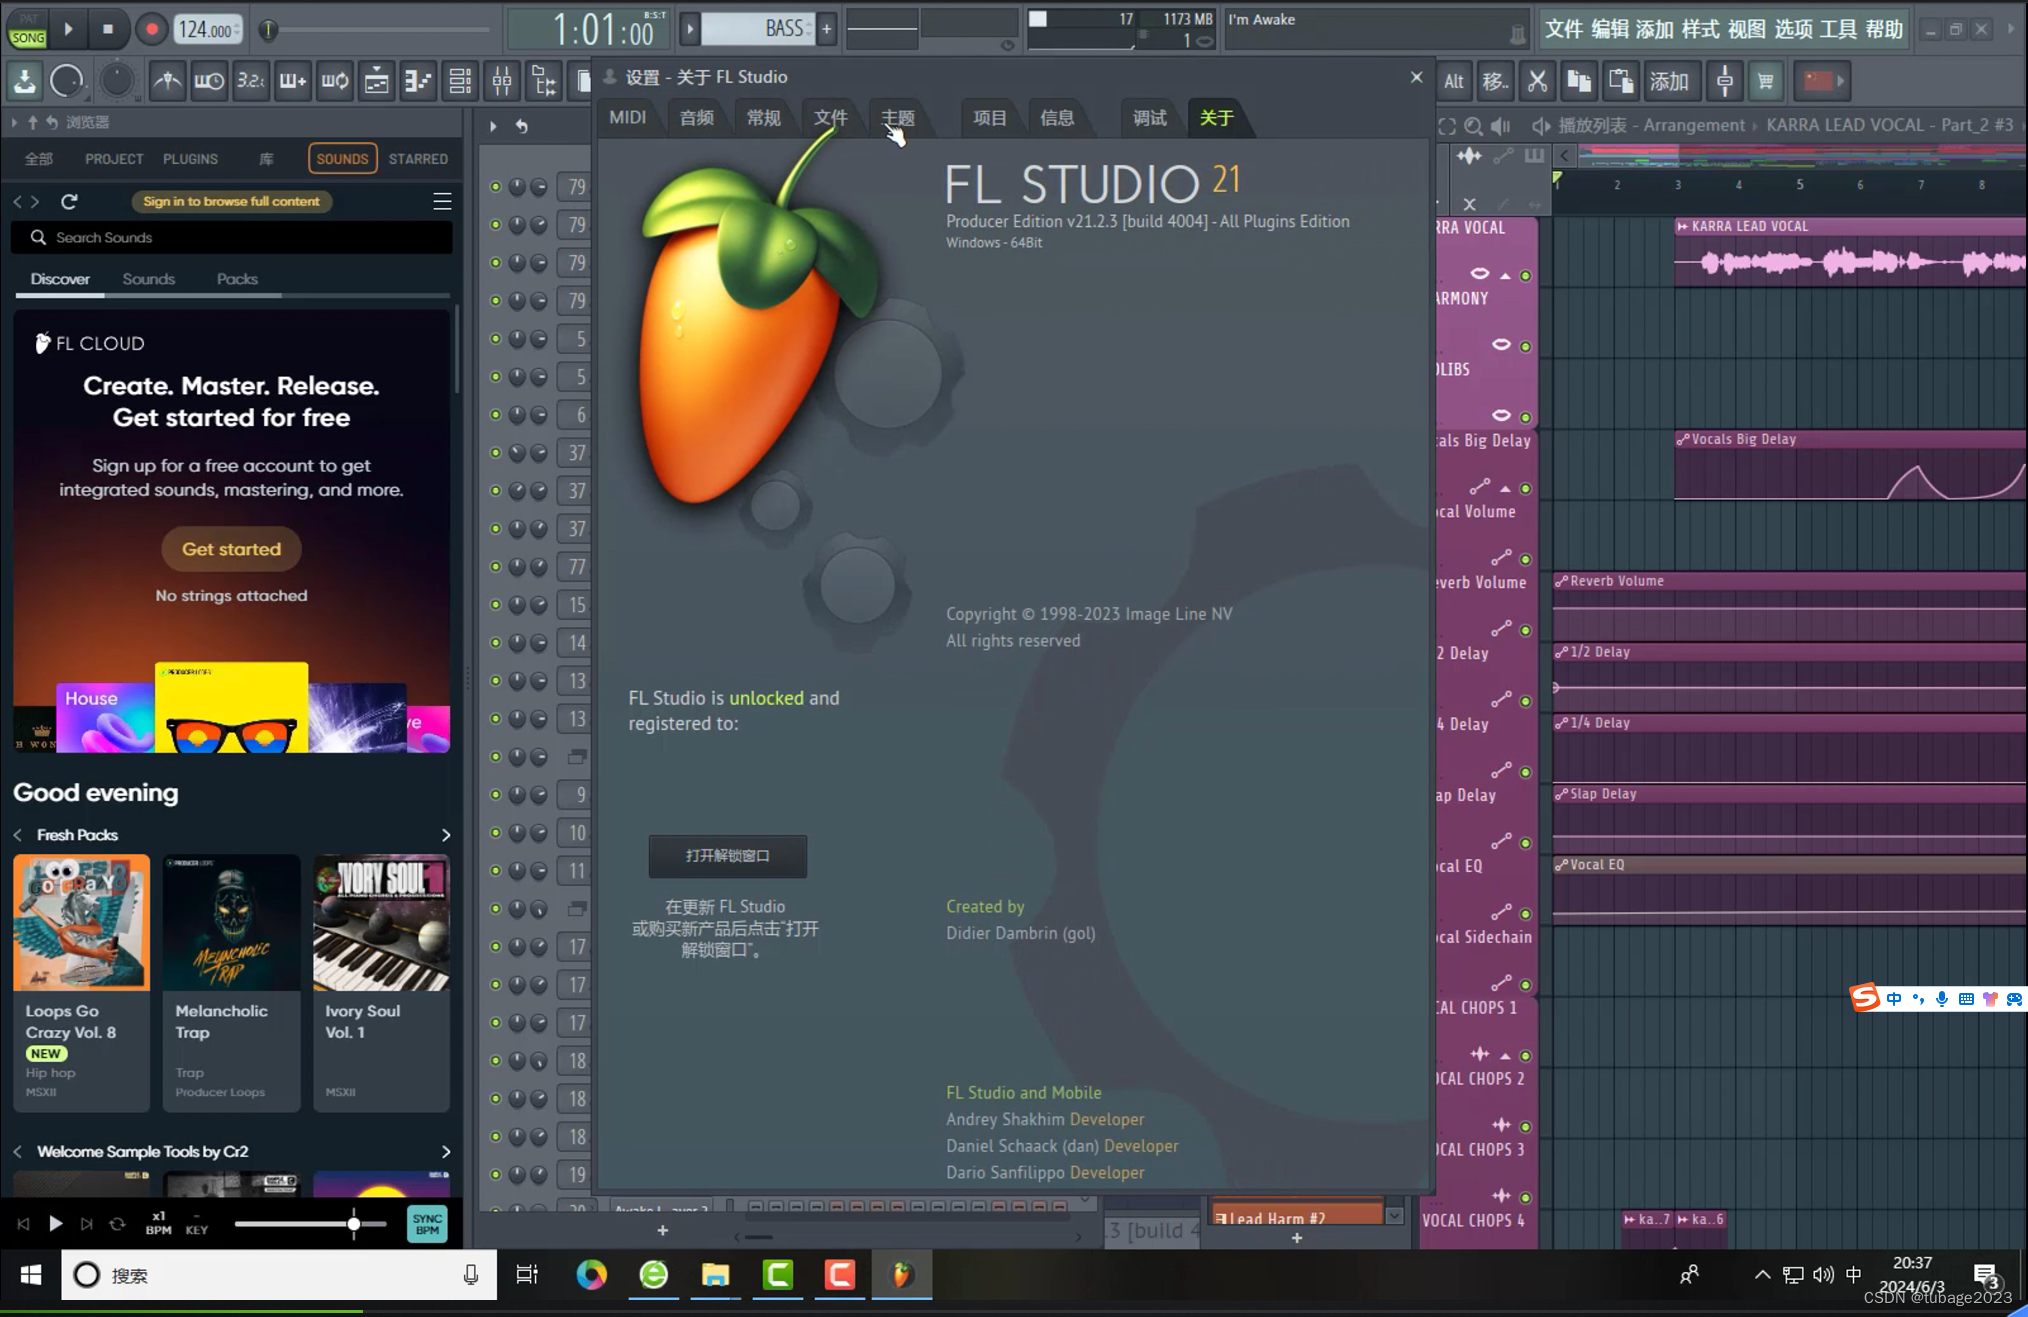Screen dimensions: 2028x1317
Task: Open the Sounds browser hamburger menu
Action: (442, 201)
